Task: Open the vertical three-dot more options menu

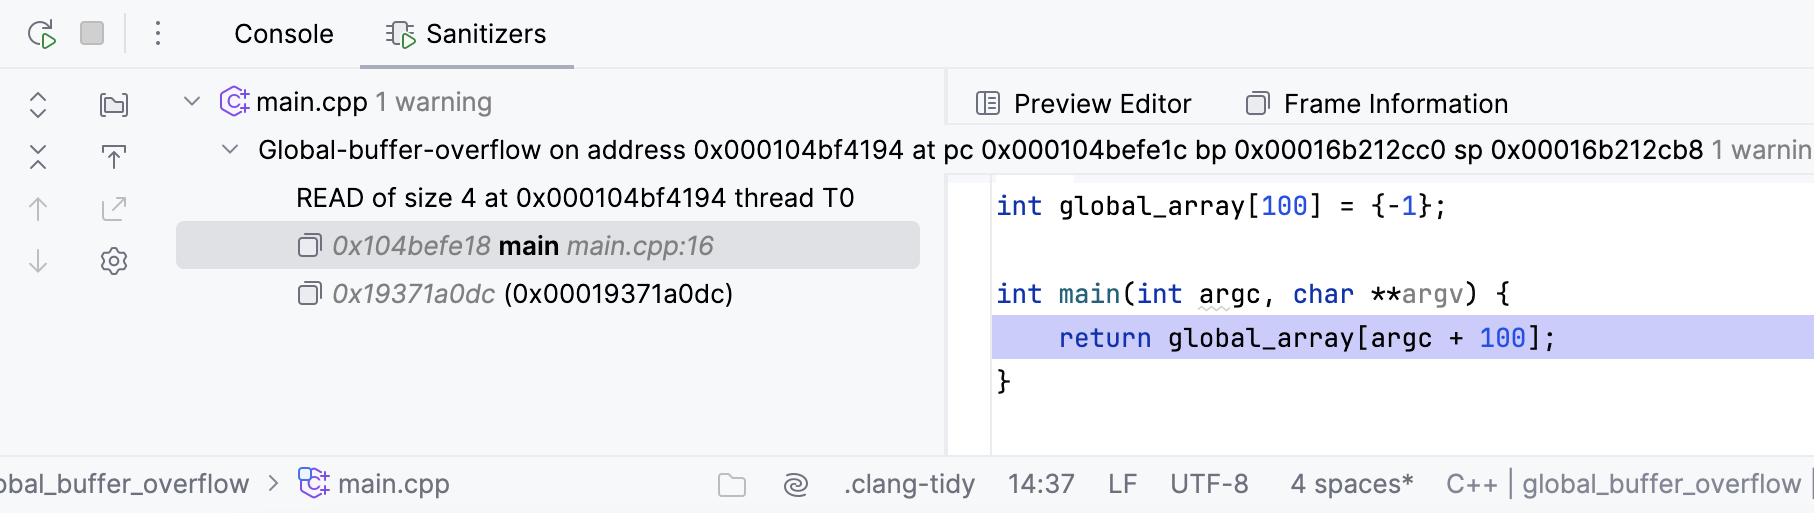Action: pyautogui.click(x=158, y=34)
